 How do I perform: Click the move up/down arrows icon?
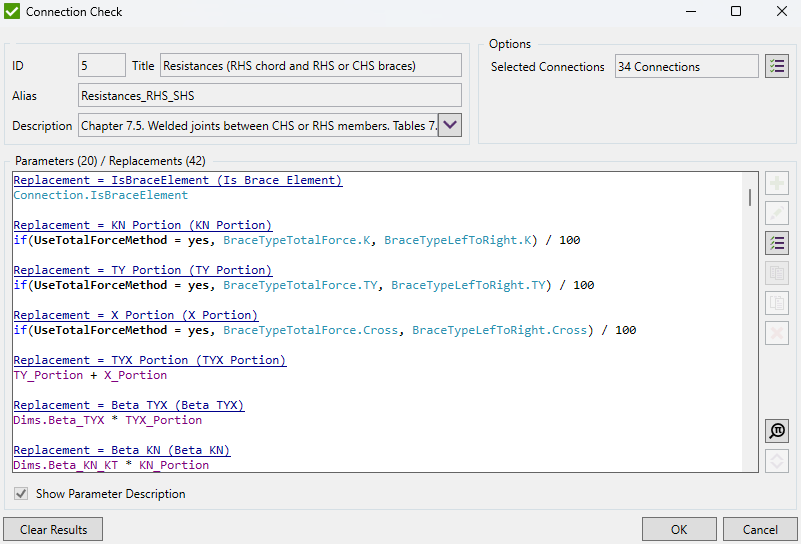777,461
